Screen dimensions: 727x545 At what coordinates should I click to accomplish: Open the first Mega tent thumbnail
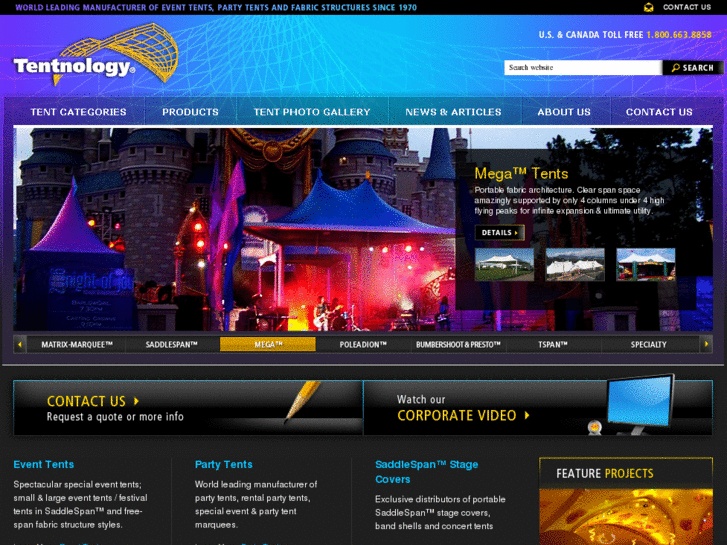click(504, 264)
